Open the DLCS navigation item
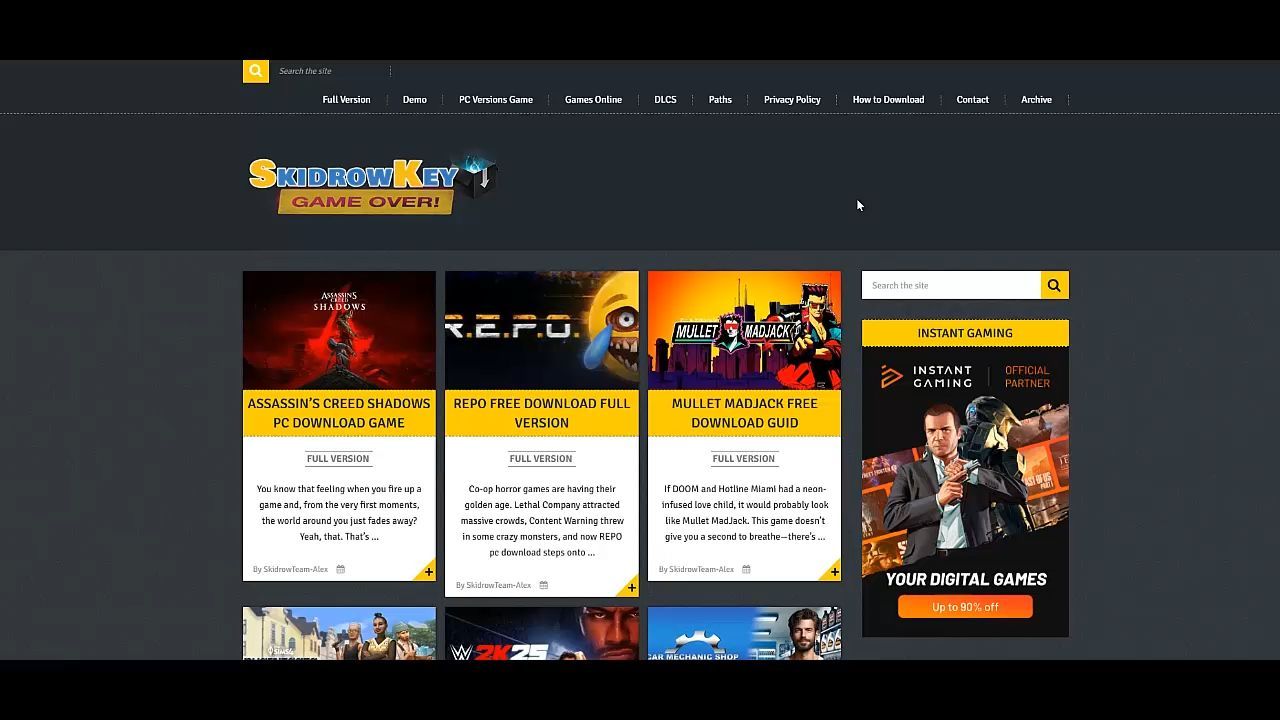 (x=665, y=99)
